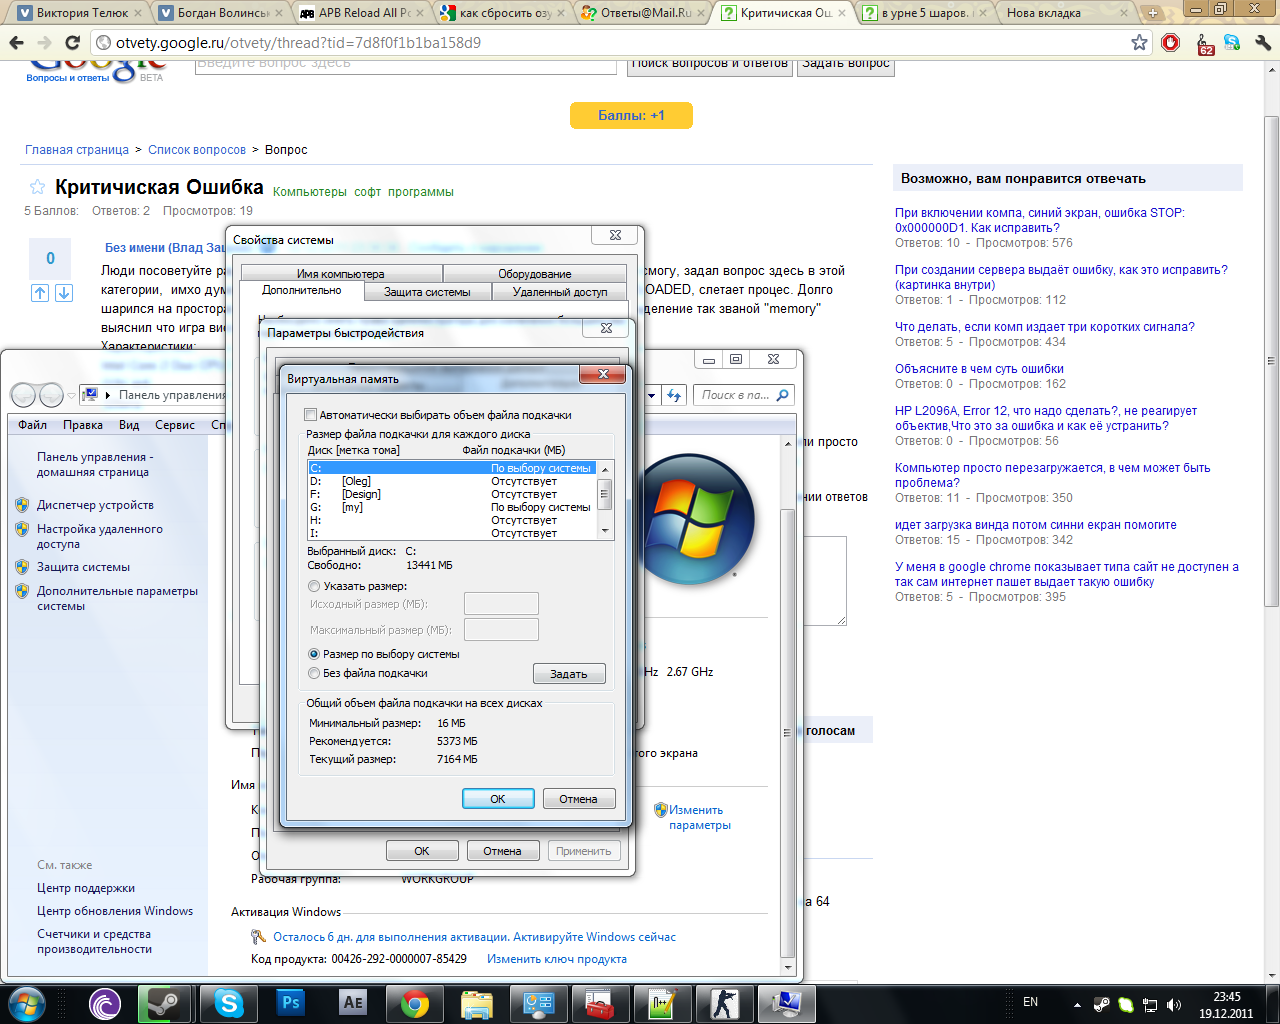Bookmark this page with the star

[1139, 43]
